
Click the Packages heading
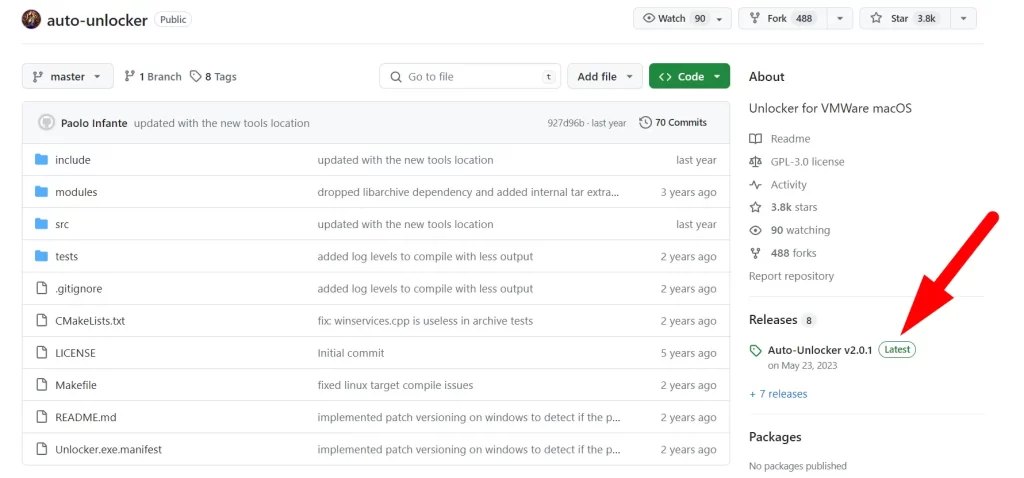pos(775,437)
